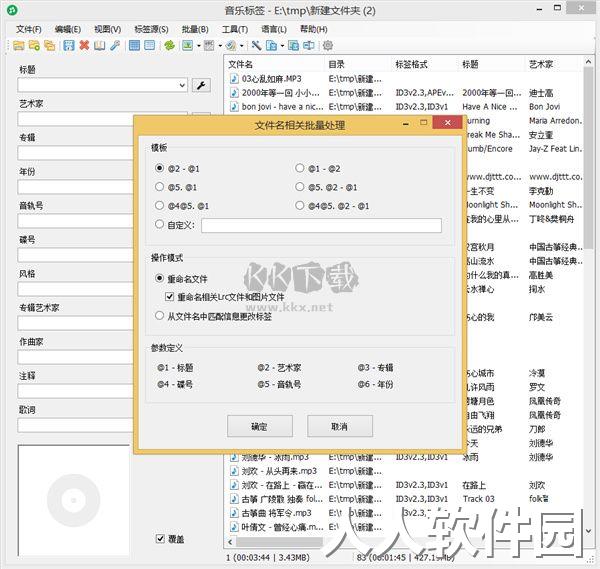The image size is (600, 569).
Task: Click the 取消 cancel button
Action: 340,426
